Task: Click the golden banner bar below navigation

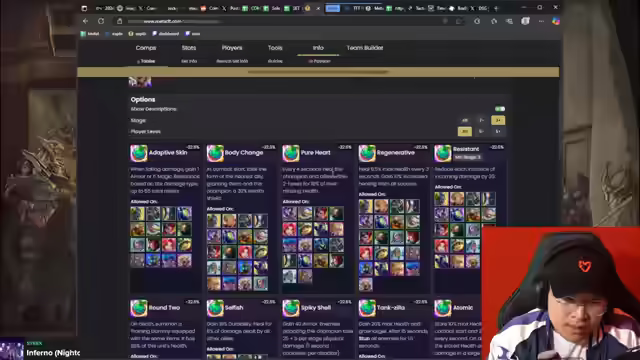Action: tap(318, 72)
